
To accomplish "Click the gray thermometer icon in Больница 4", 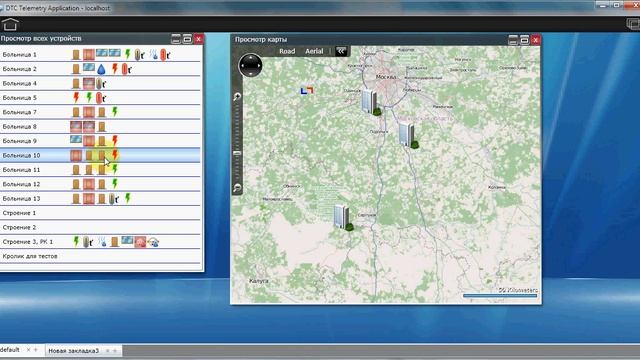I will [101, 84].
